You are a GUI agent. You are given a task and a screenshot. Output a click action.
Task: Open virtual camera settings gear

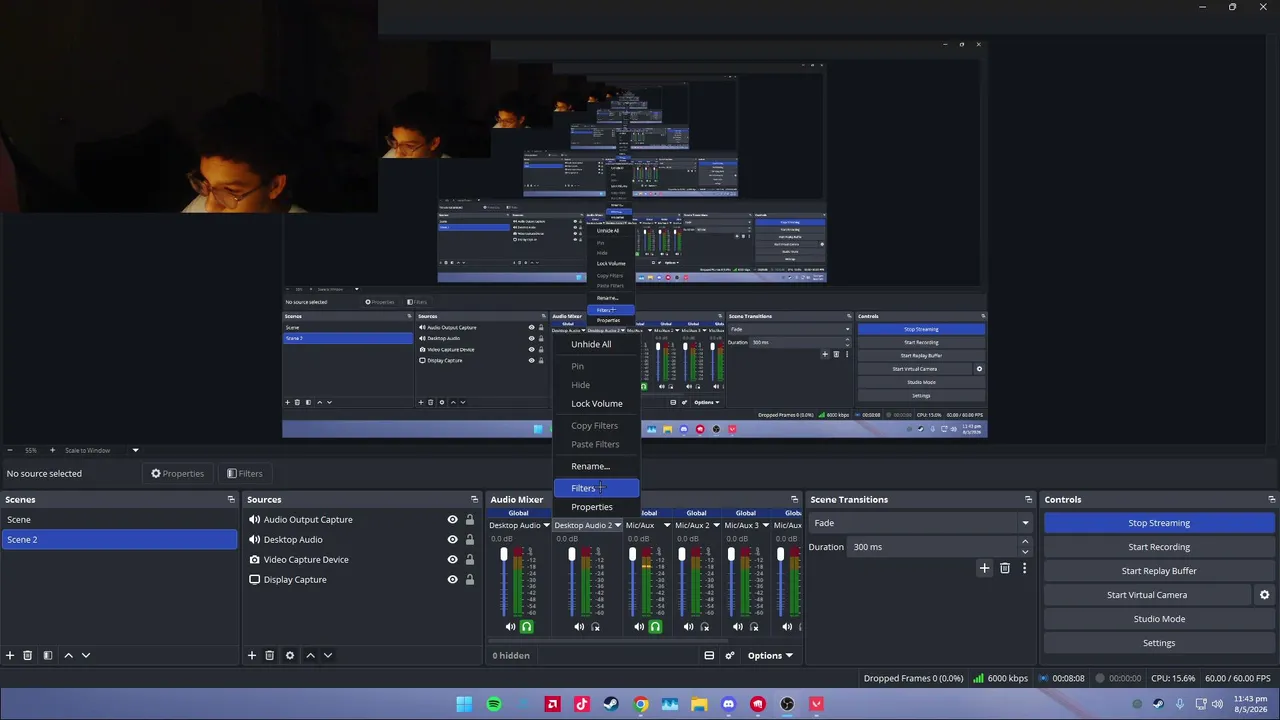point(1264,595)
